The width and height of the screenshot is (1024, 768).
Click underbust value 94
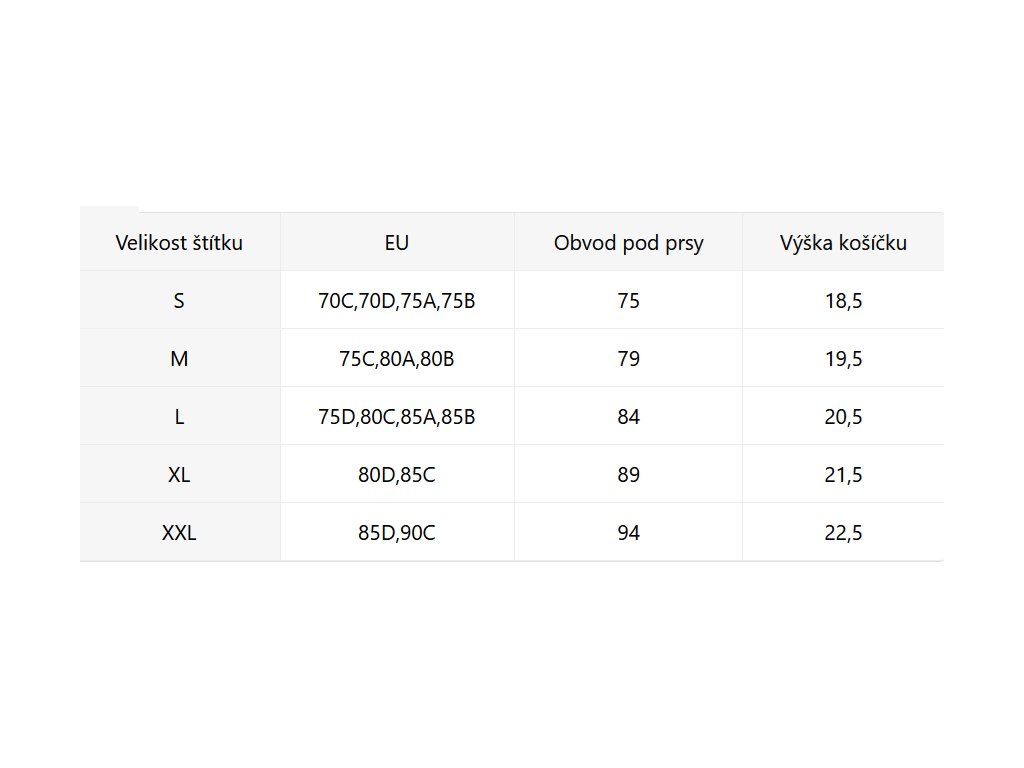(x=628, y=533)
